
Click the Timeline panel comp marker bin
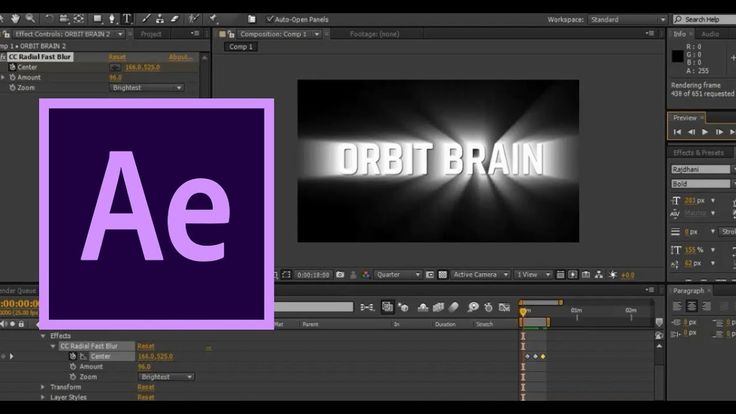(659, 322)
